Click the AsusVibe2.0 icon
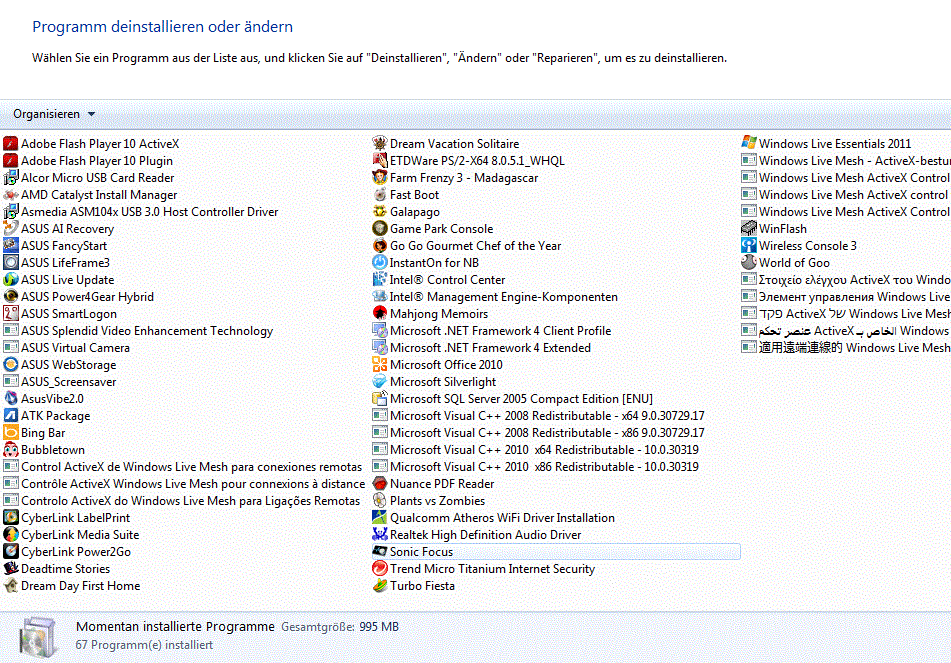This screenshot has height=663, width=951. pos(10,399)
